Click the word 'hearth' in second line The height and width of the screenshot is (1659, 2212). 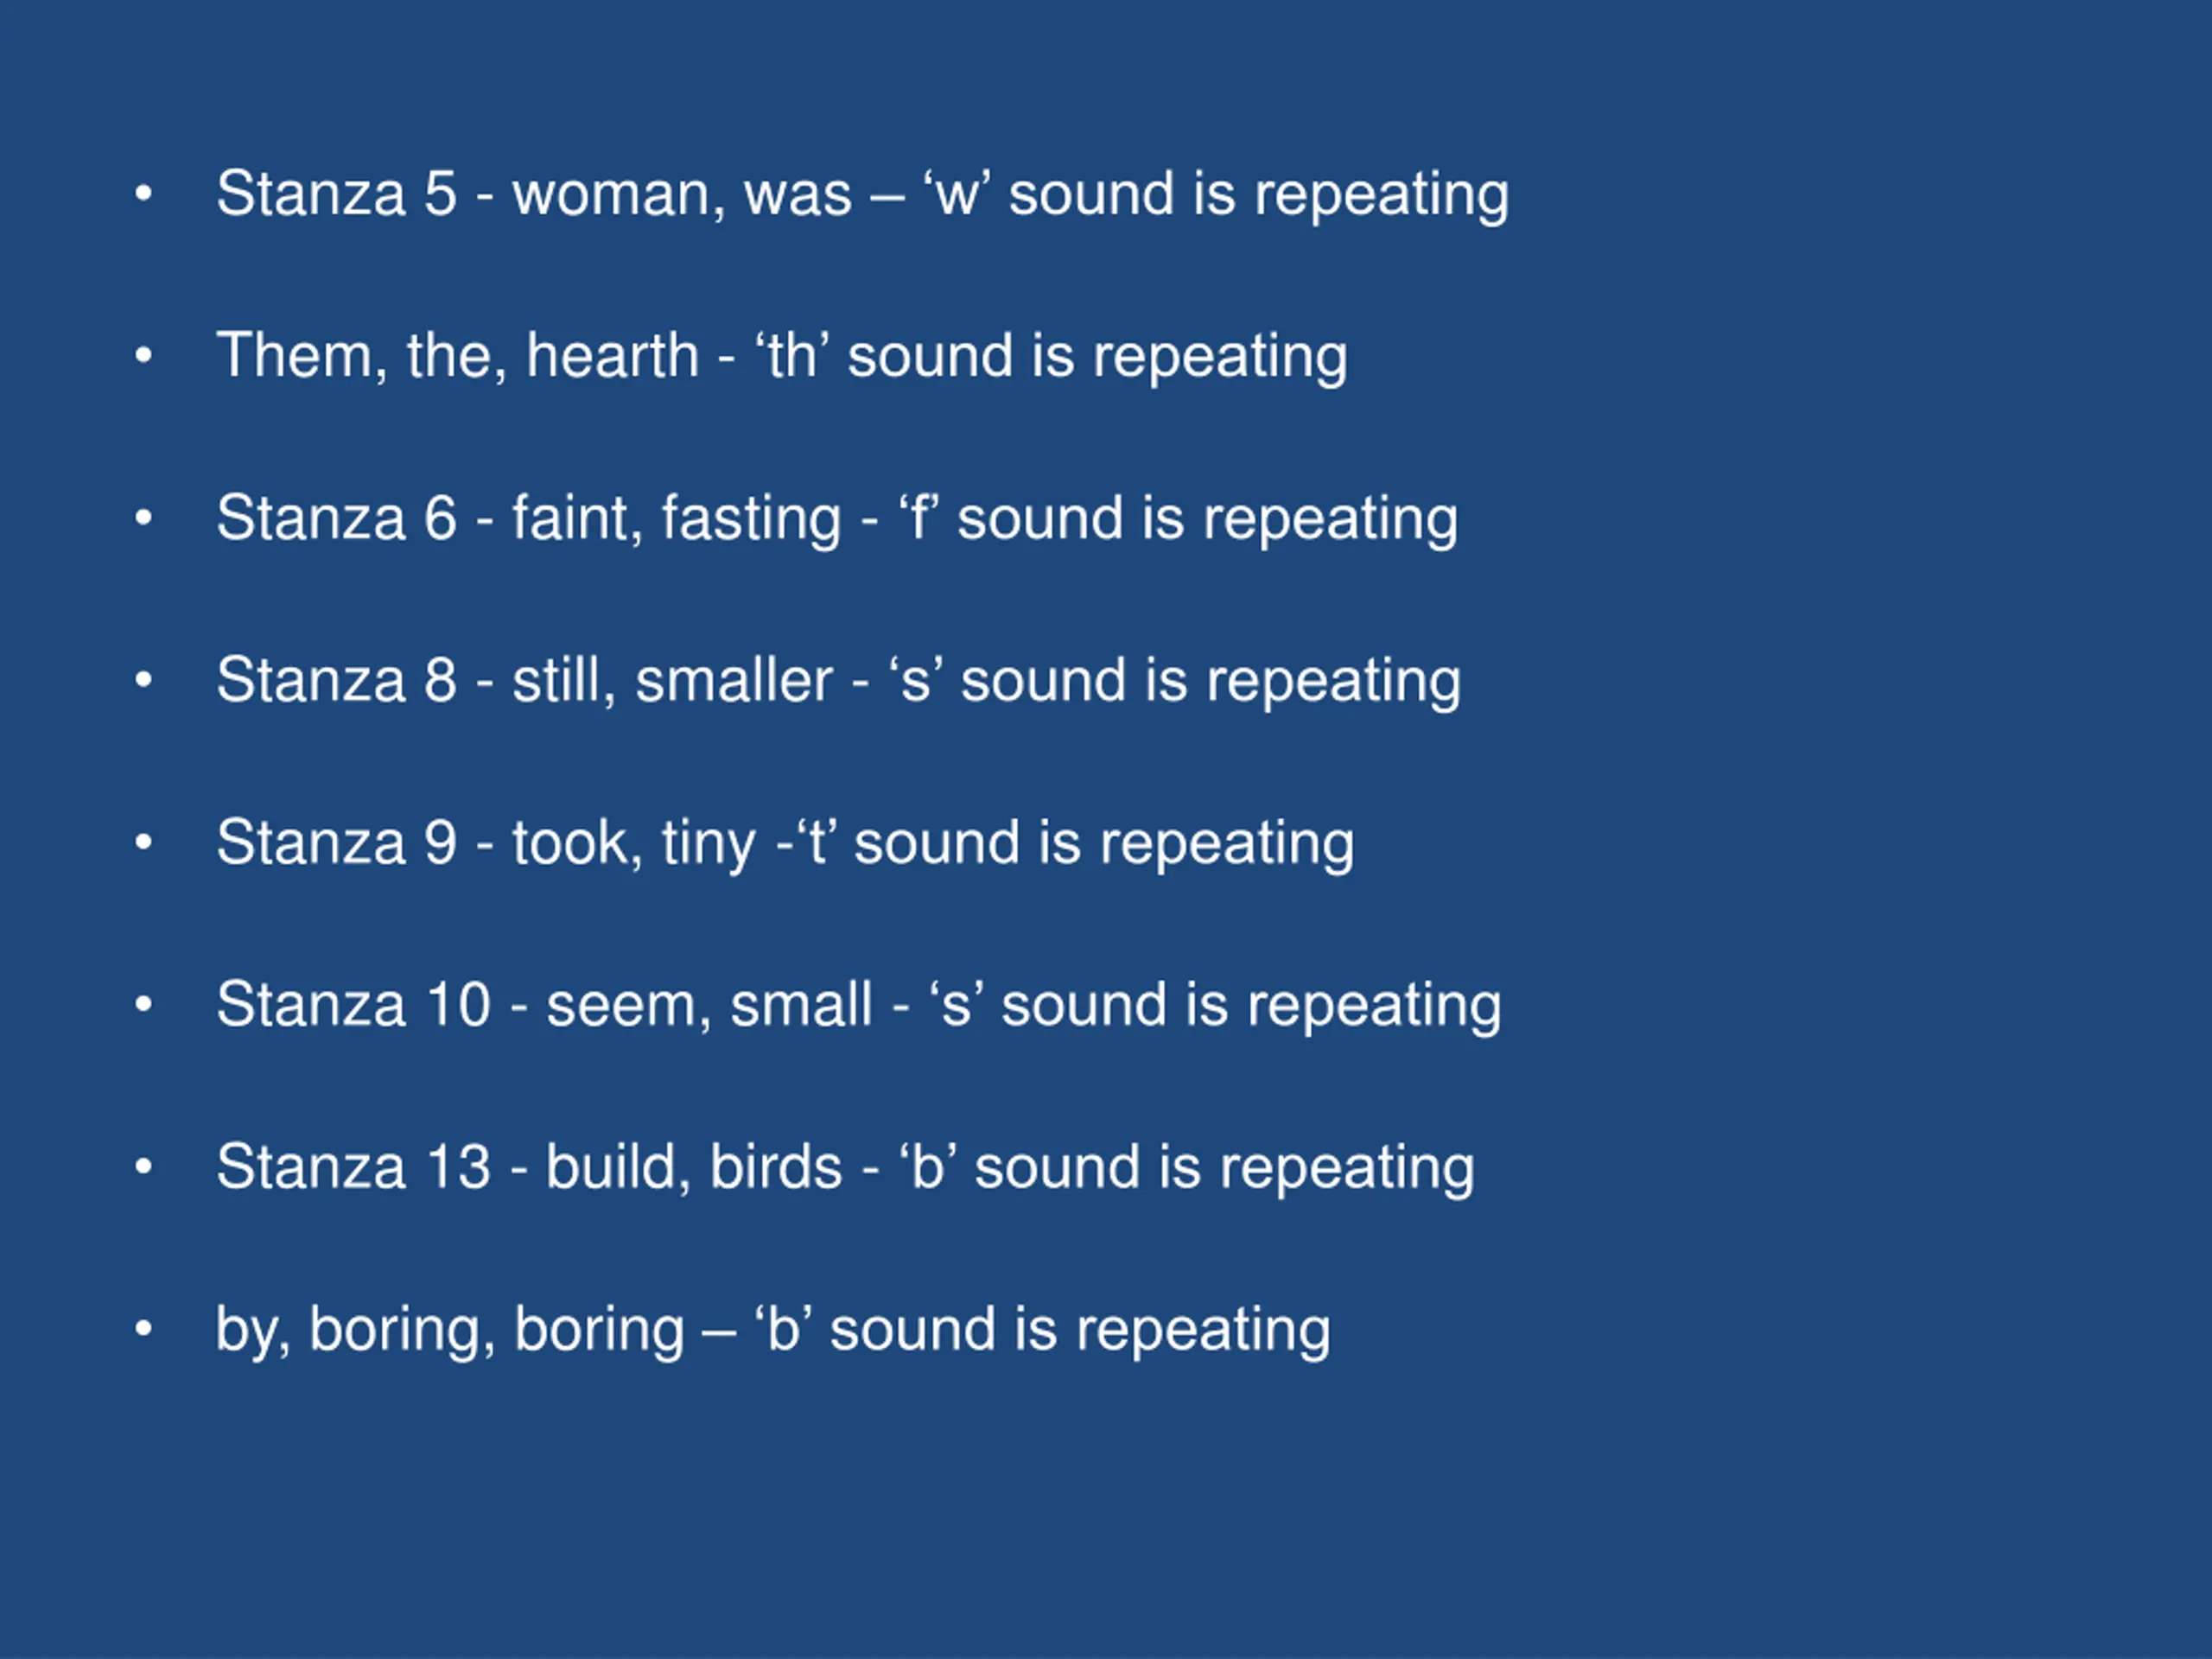click(612, 355)
